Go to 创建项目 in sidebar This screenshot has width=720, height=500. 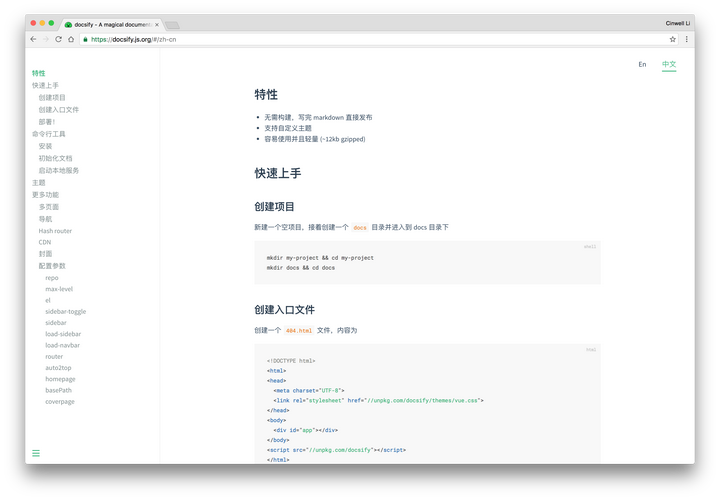point(52,97)
